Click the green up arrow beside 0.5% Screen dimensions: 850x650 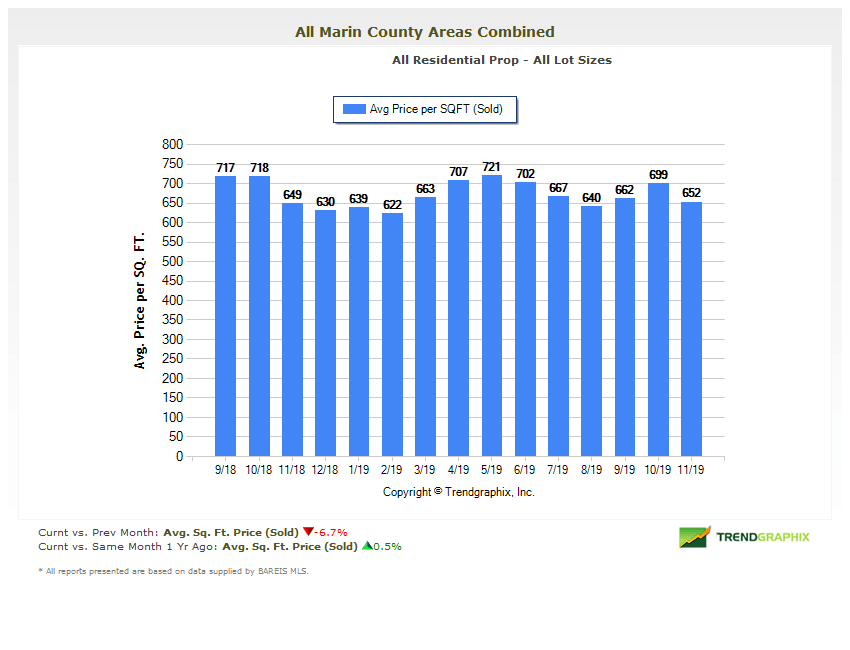point(367,546)
